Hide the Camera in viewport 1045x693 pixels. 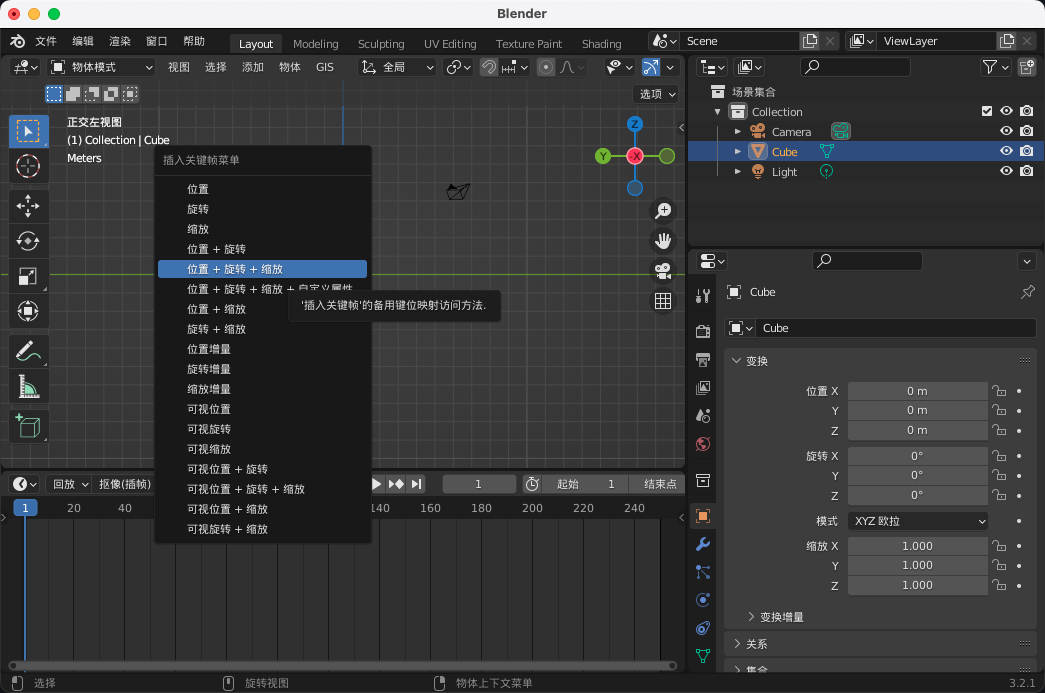coord(1006,131)
